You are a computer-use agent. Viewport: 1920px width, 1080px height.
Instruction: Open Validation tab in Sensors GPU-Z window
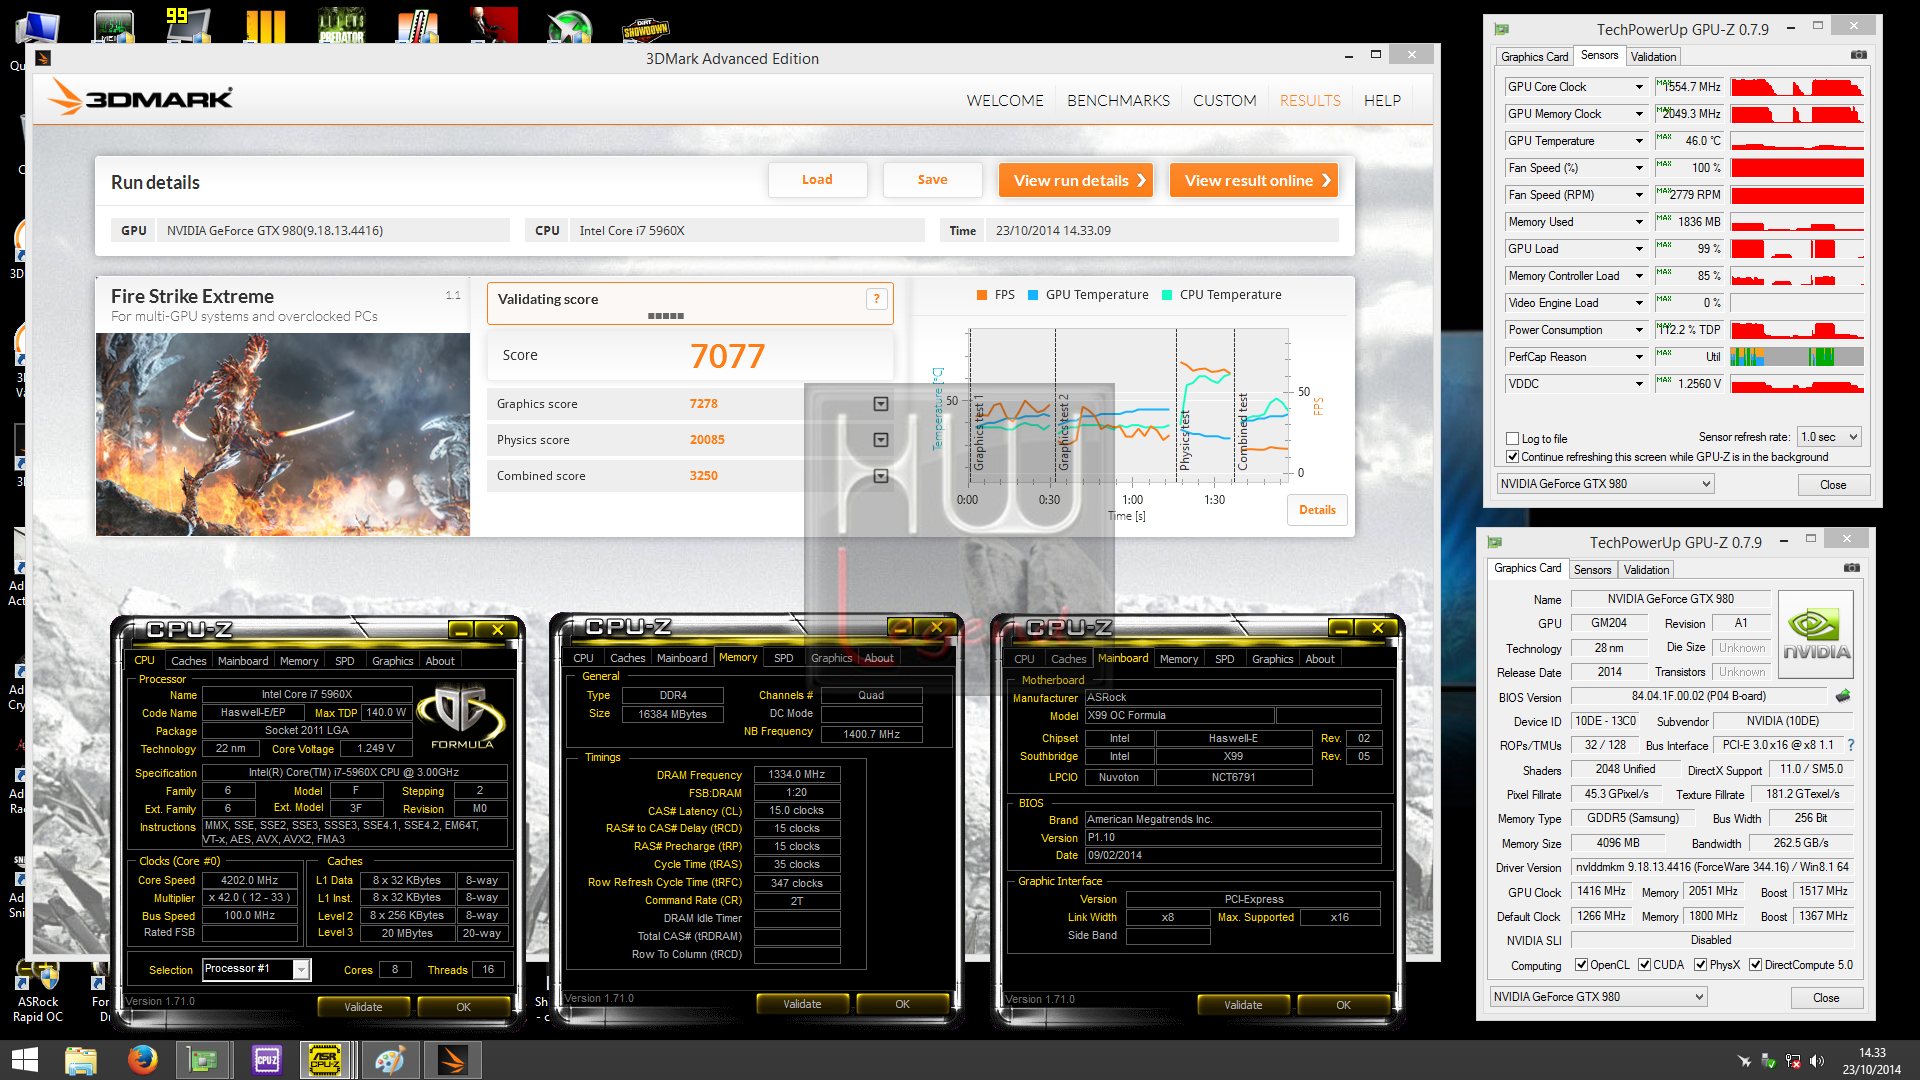pyautogui.click(x=1653, y=57)
